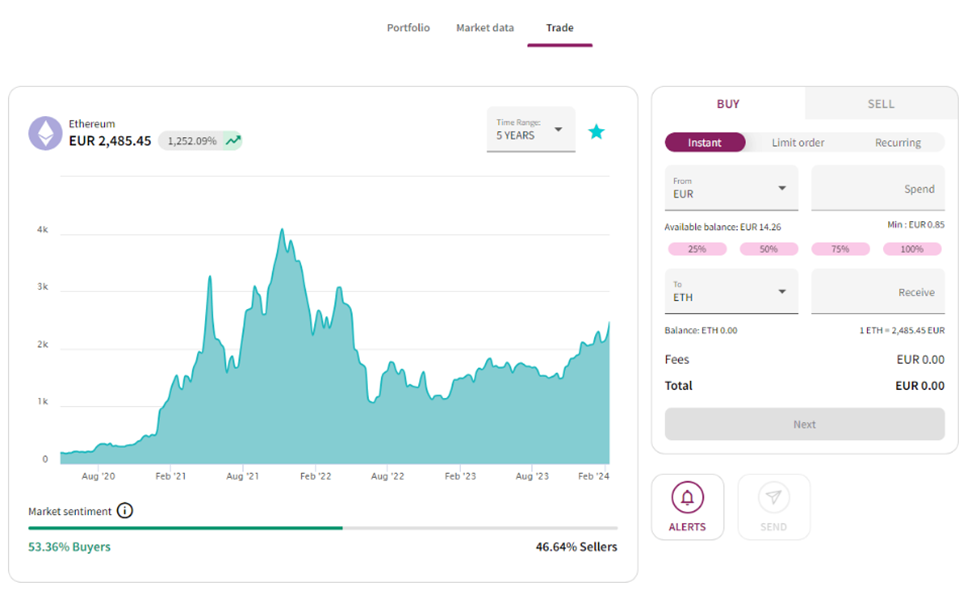Click the green trend arrow icon
Viewport: 974px width, 599px height.
(233, 141)
